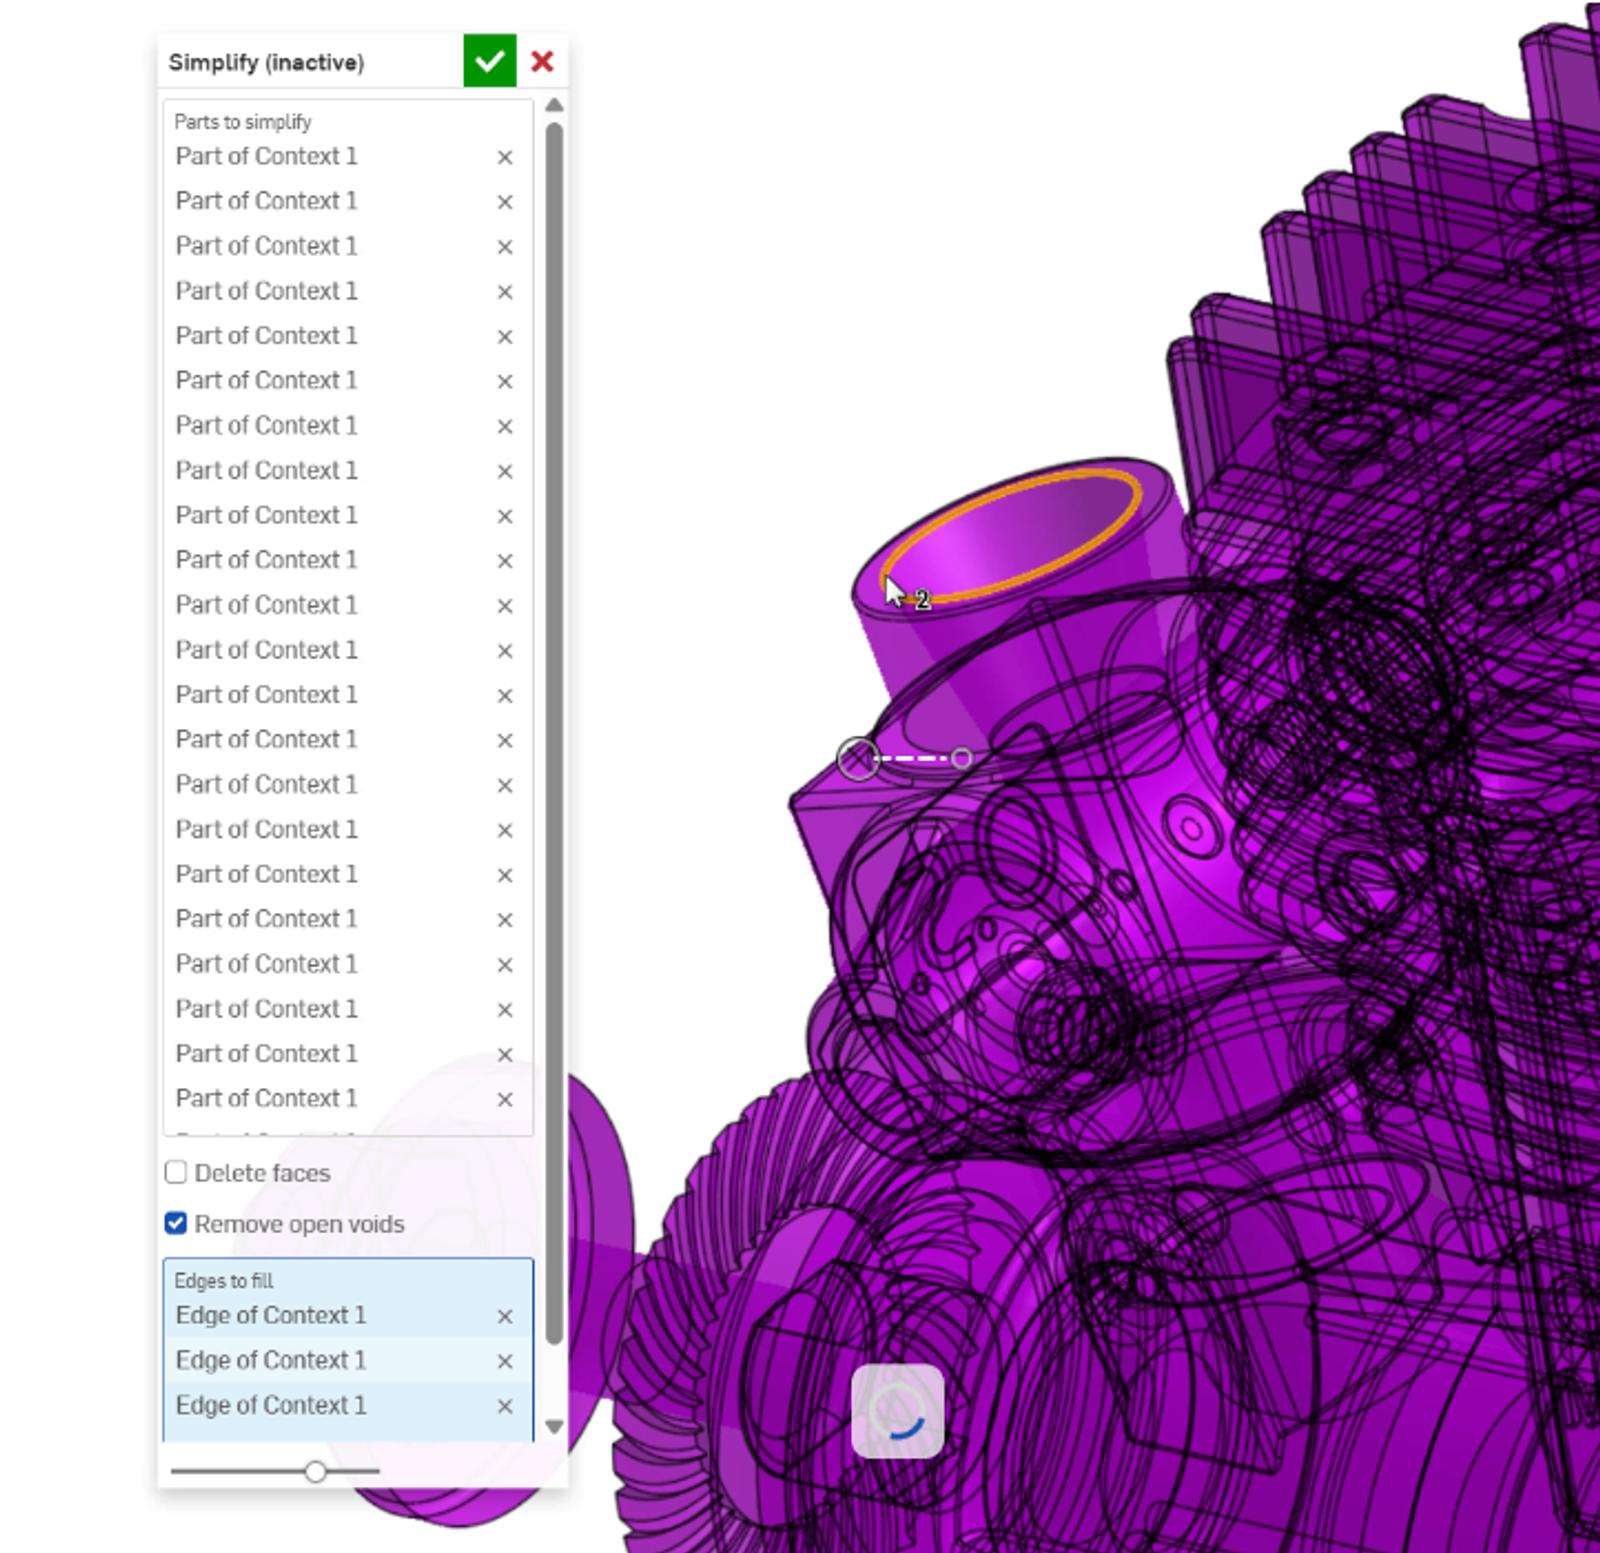
Task: Click the loading spinner indicator
Action: tap(897, 1413)
